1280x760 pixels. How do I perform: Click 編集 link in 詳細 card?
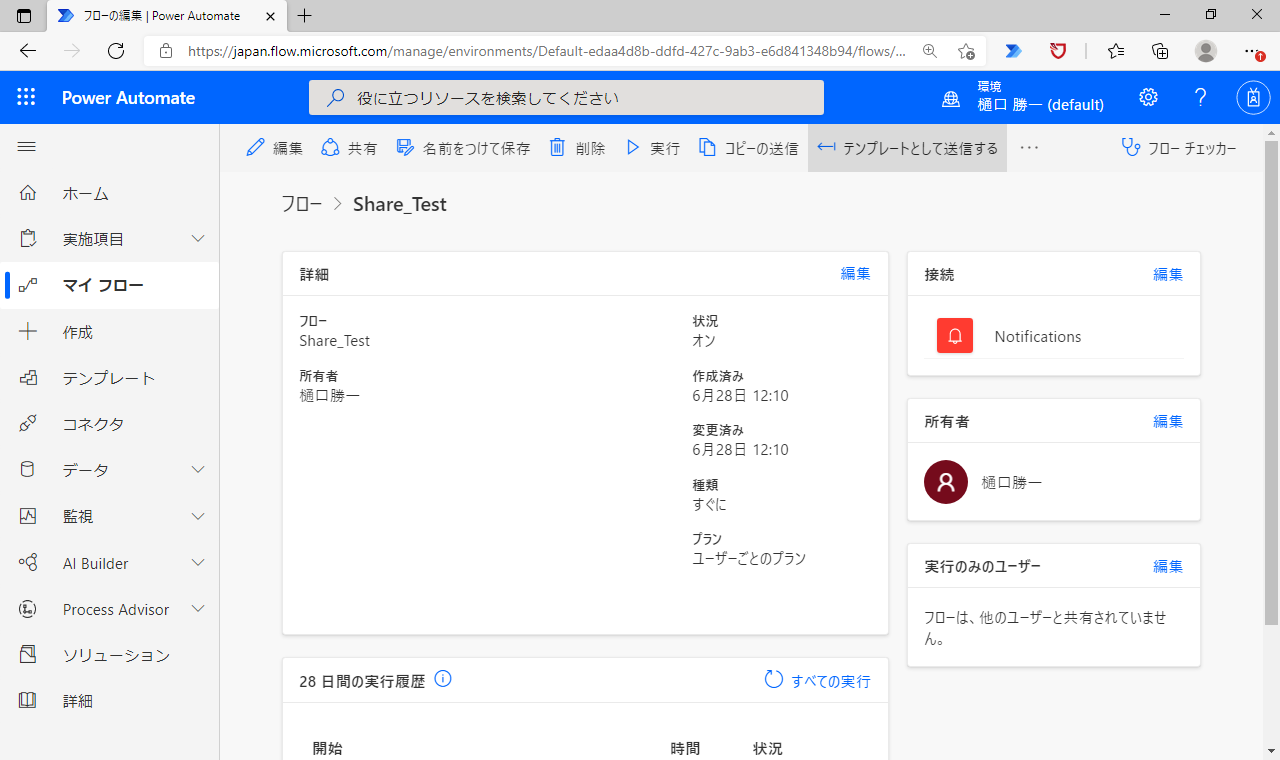click(855, 274)
